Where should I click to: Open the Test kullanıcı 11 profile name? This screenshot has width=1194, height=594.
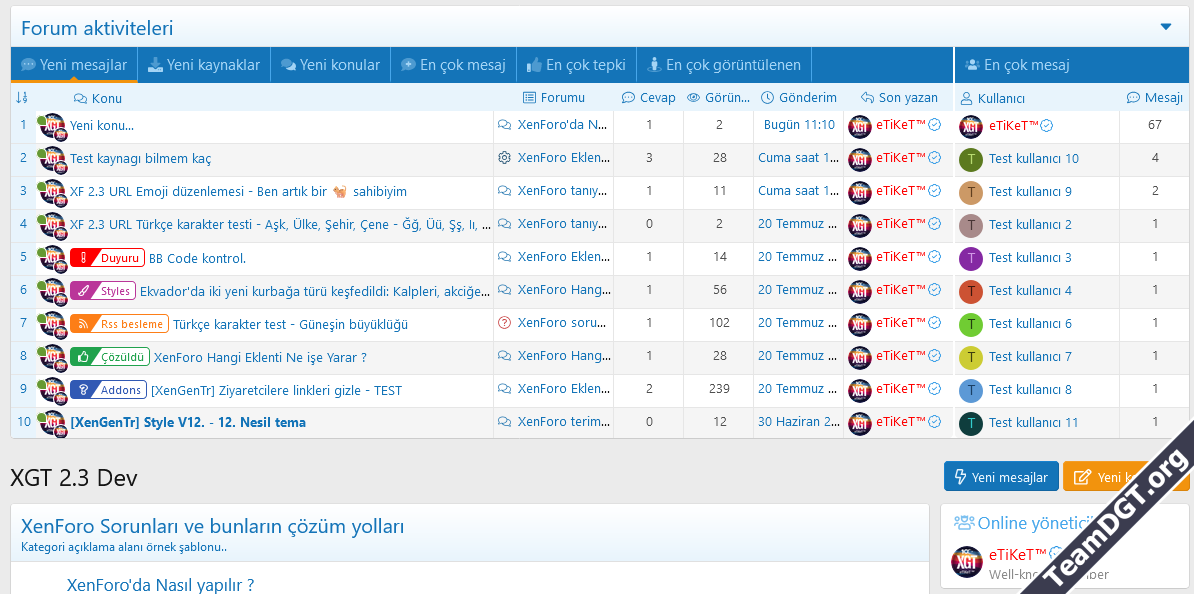click(1033, 422)
